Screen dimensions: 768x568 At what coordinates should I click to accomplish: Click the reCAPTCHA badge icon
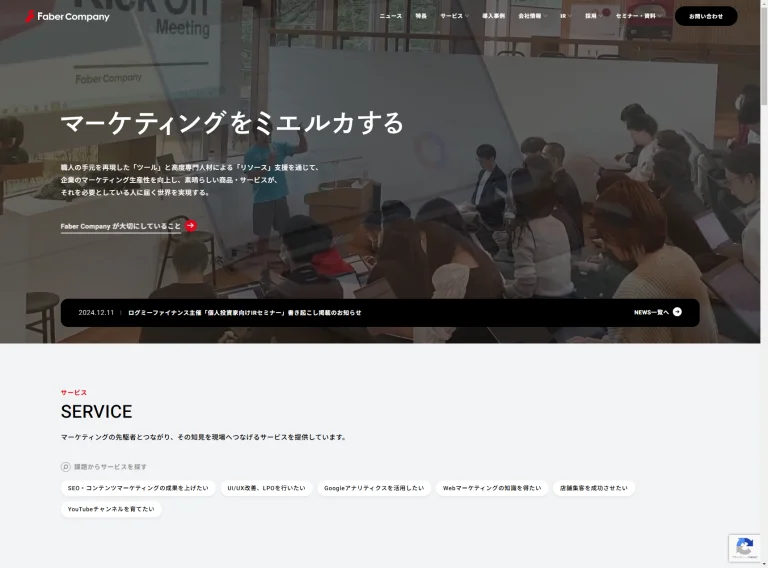click(x=744, y=547)
